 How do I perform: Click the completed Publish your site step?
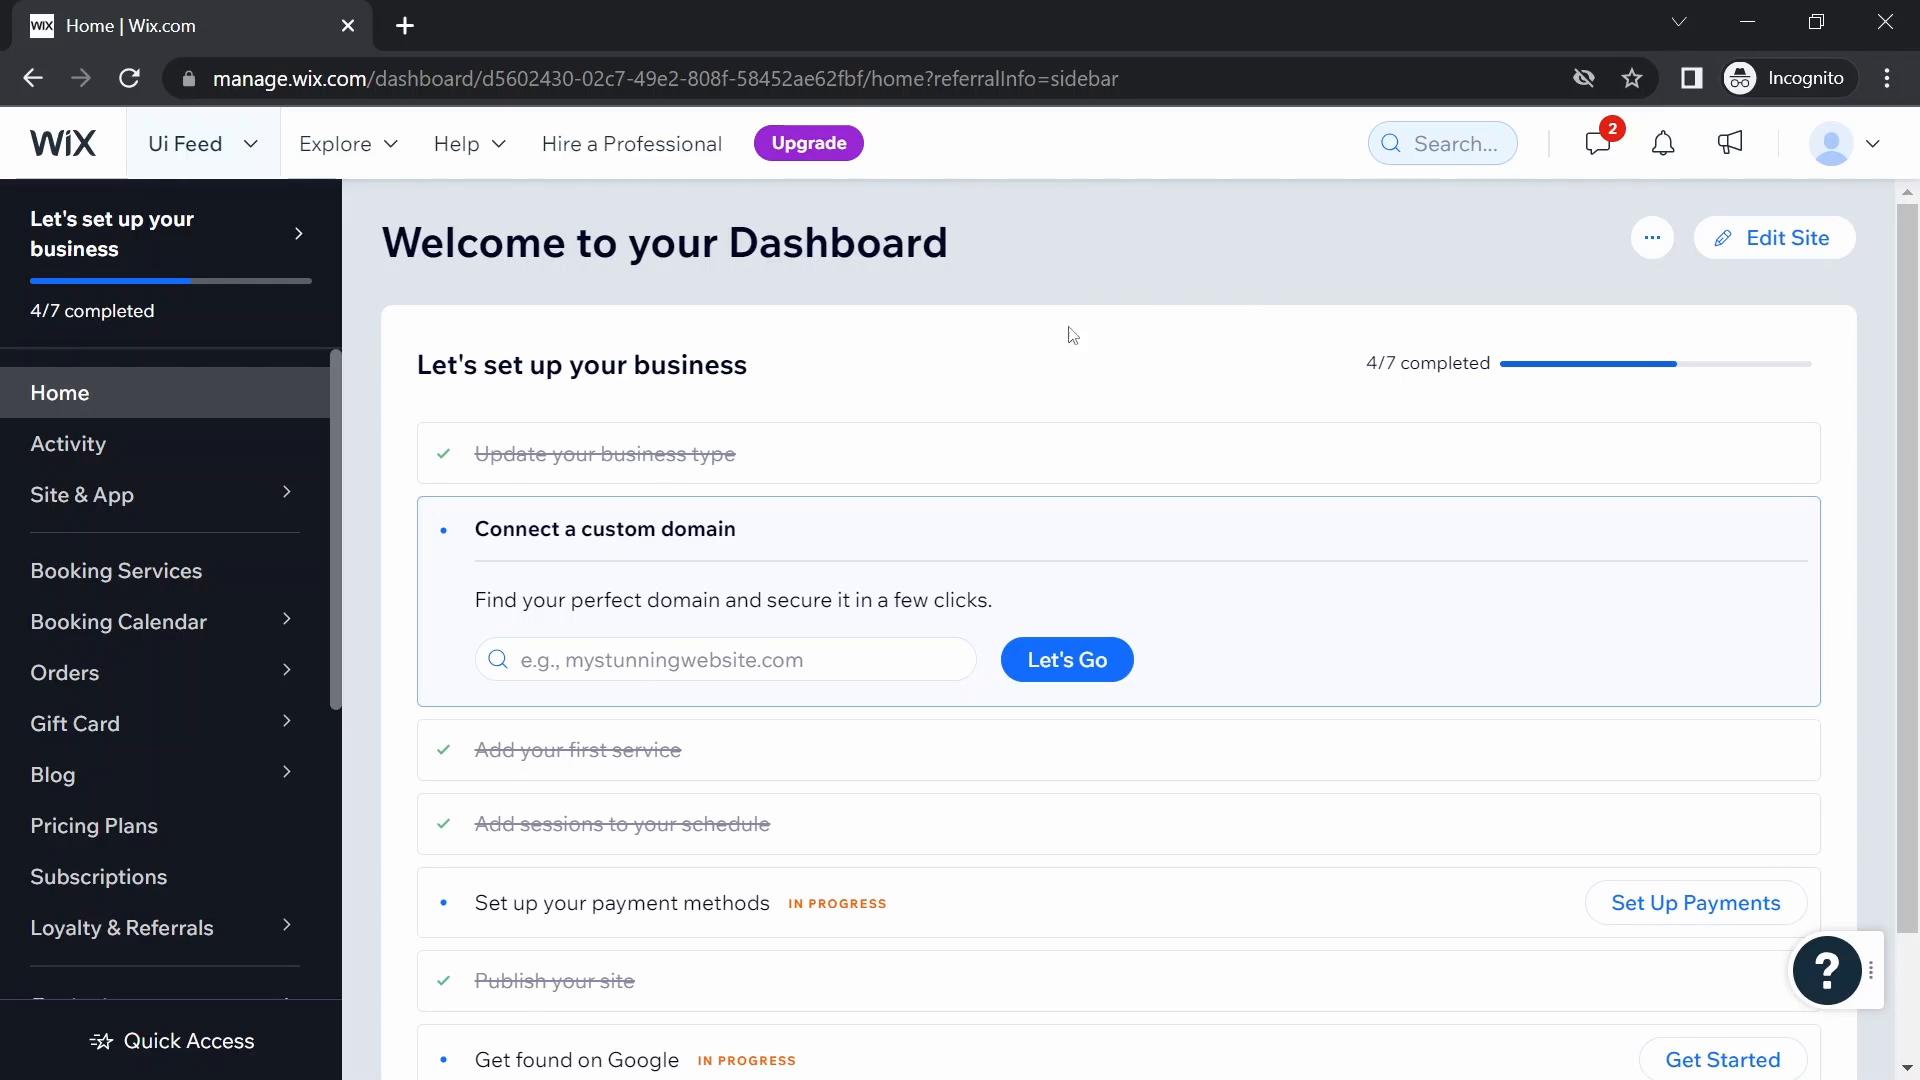1118,981
